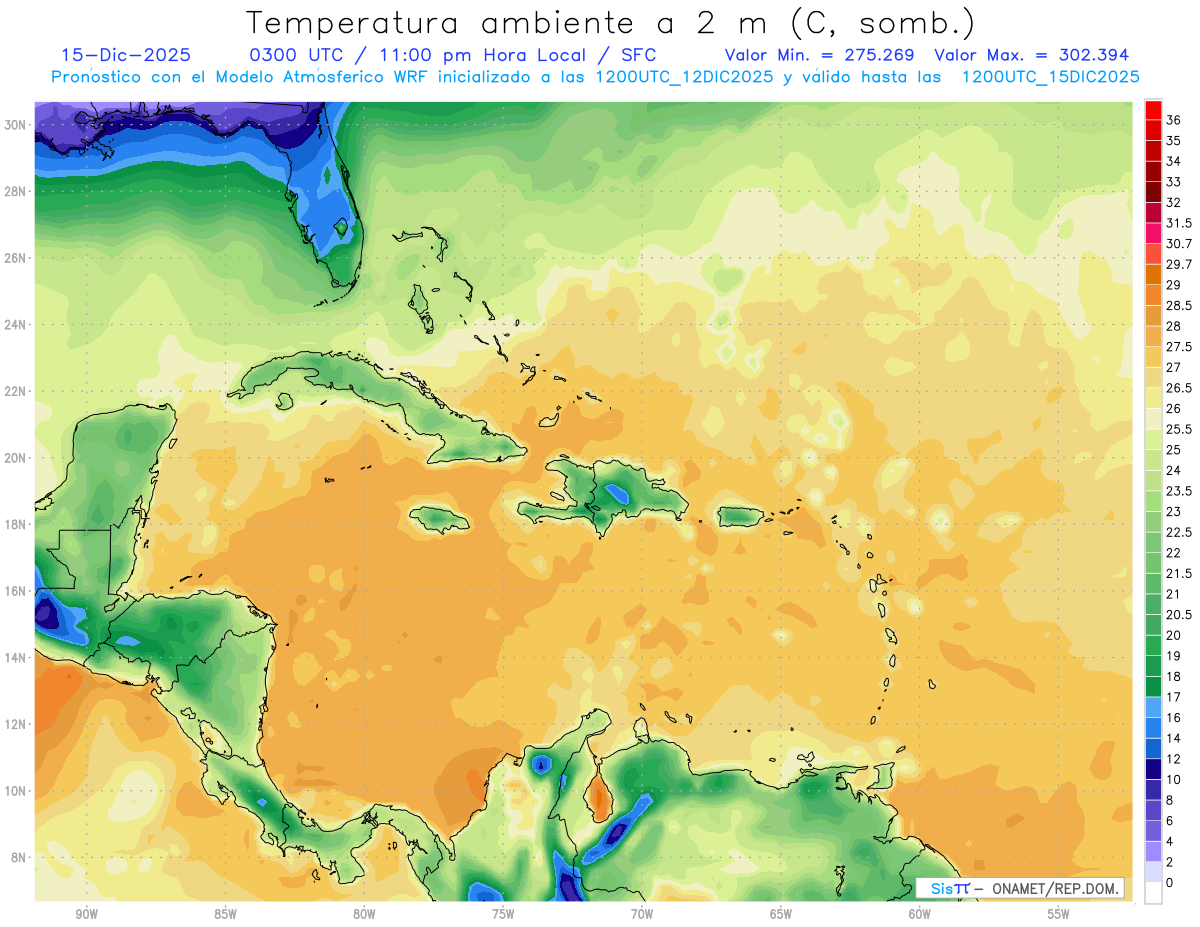This screenshot has width=1200, height=927.
Task: Select legend value '35'
Action: coord(1173,141)
